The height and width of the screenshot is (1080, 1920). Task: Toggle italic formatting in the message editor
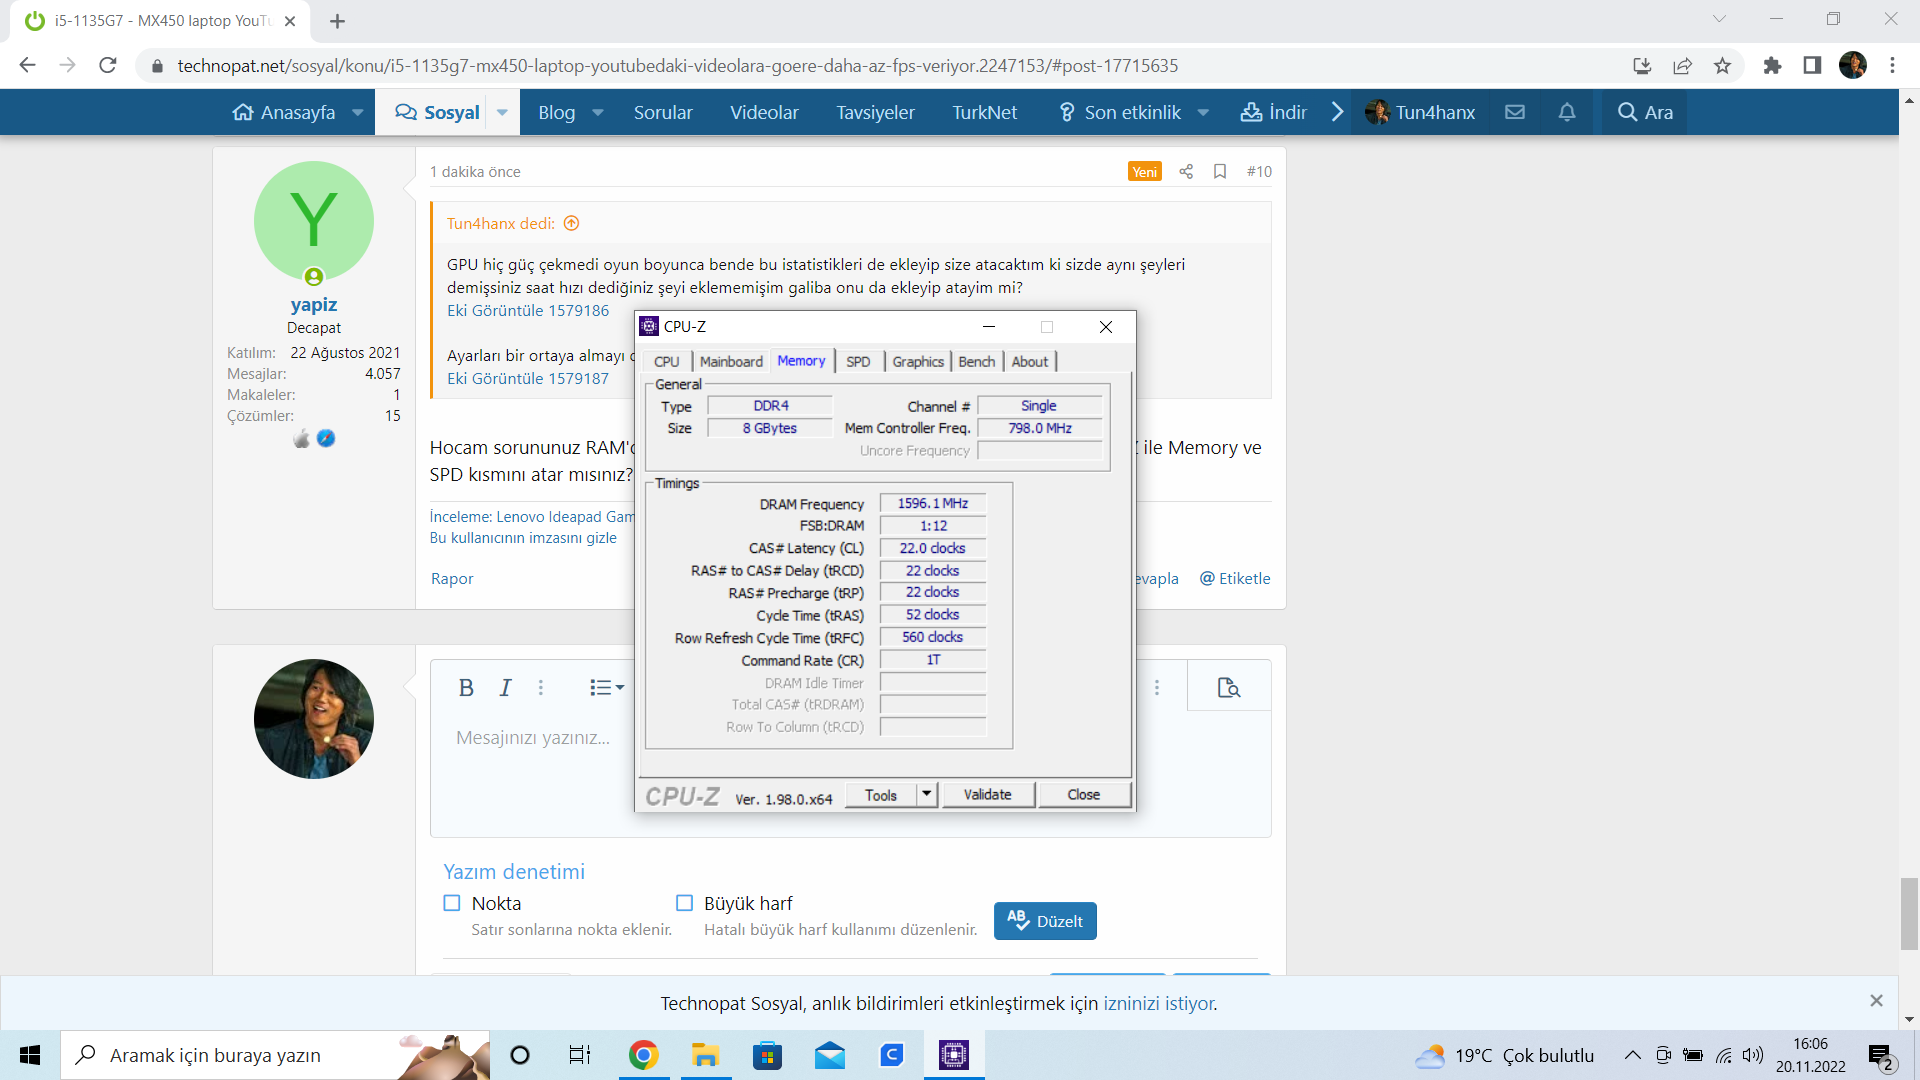(505, 688)
